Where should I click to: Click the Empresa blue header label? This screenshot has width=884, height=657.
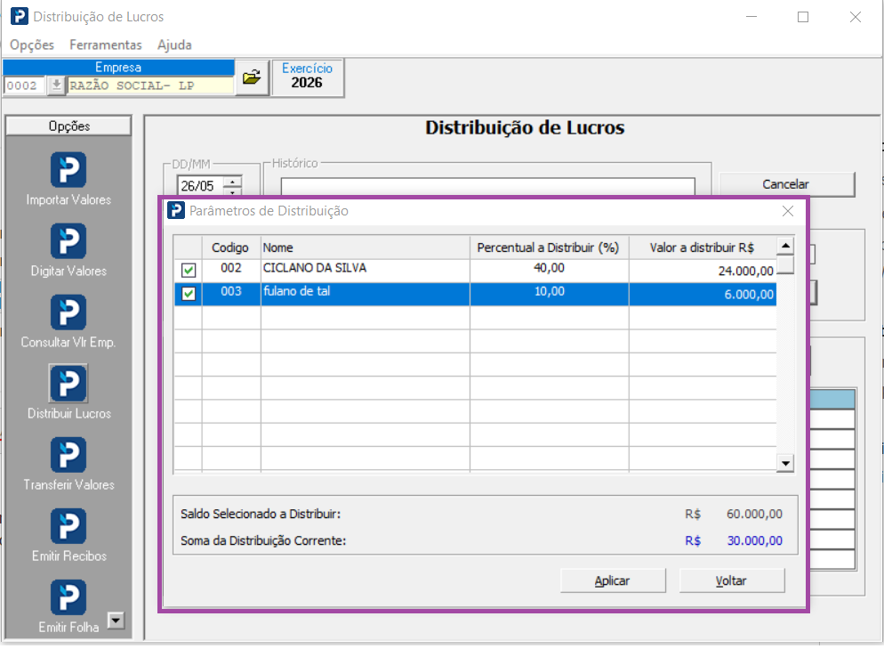118,67
